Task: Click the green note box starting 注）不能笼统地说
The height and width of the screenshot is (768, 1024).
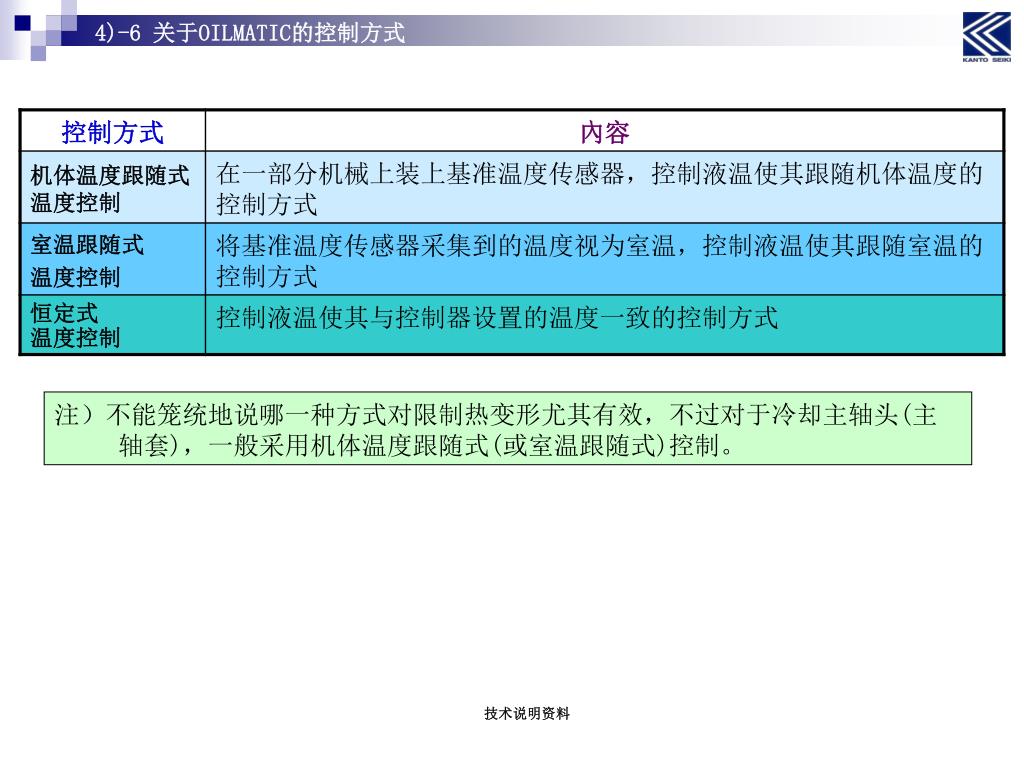Action: click(x=507, y=428)
